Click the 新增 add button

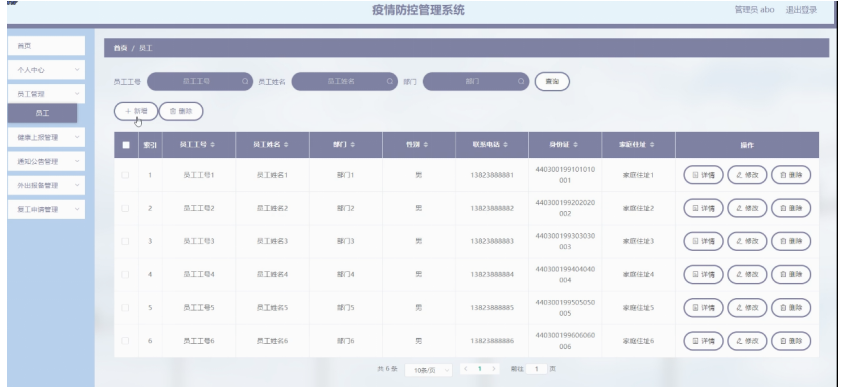tap(136, 111)
